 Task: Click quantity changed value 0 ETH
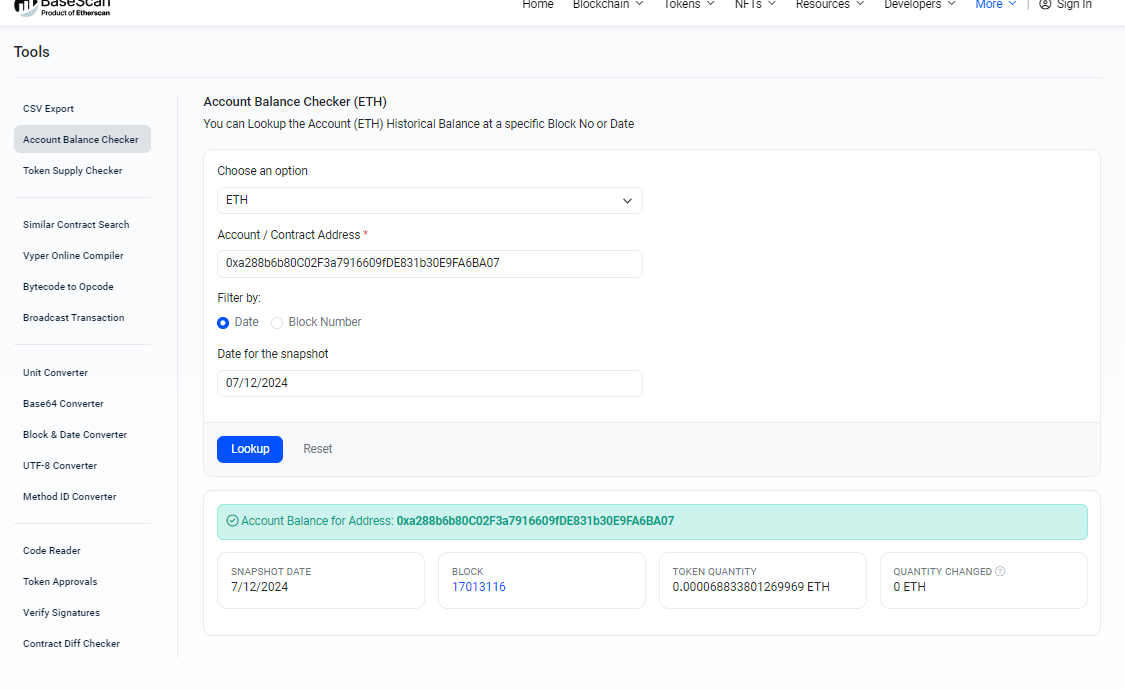[x=909, y=587]
